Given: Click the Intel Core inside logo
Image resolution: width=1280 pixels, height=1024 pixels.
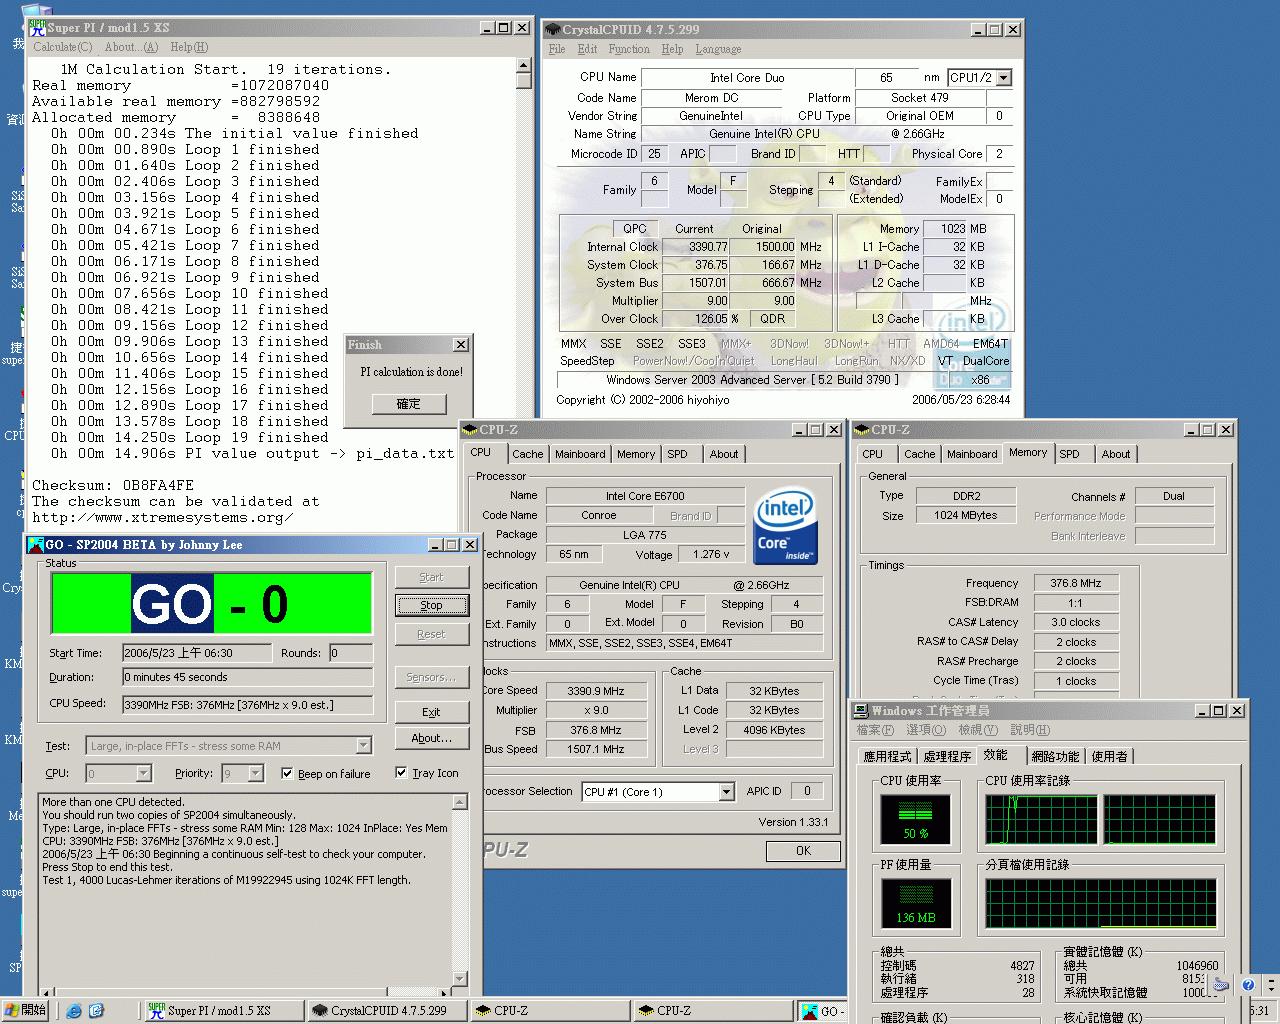Looking at the screenshot, I should 785,526.
